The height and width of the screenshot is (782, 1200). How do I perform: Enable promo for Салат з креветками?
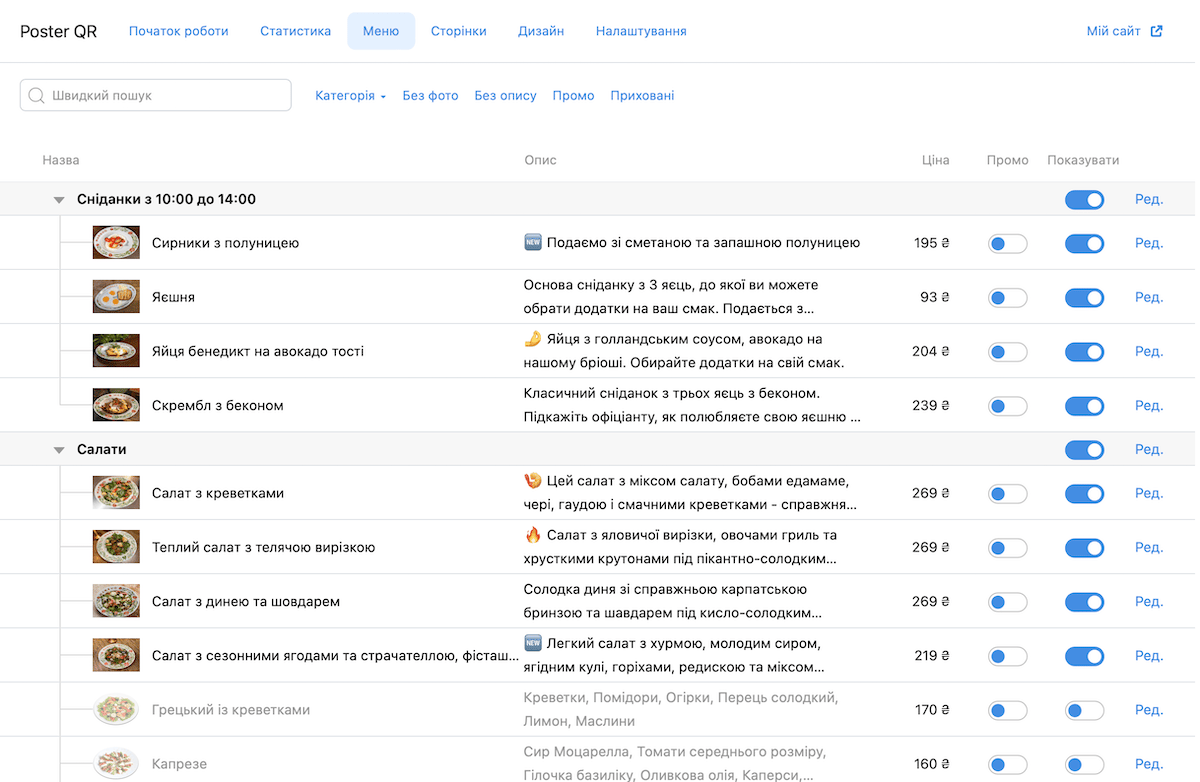click(1008, 494)
